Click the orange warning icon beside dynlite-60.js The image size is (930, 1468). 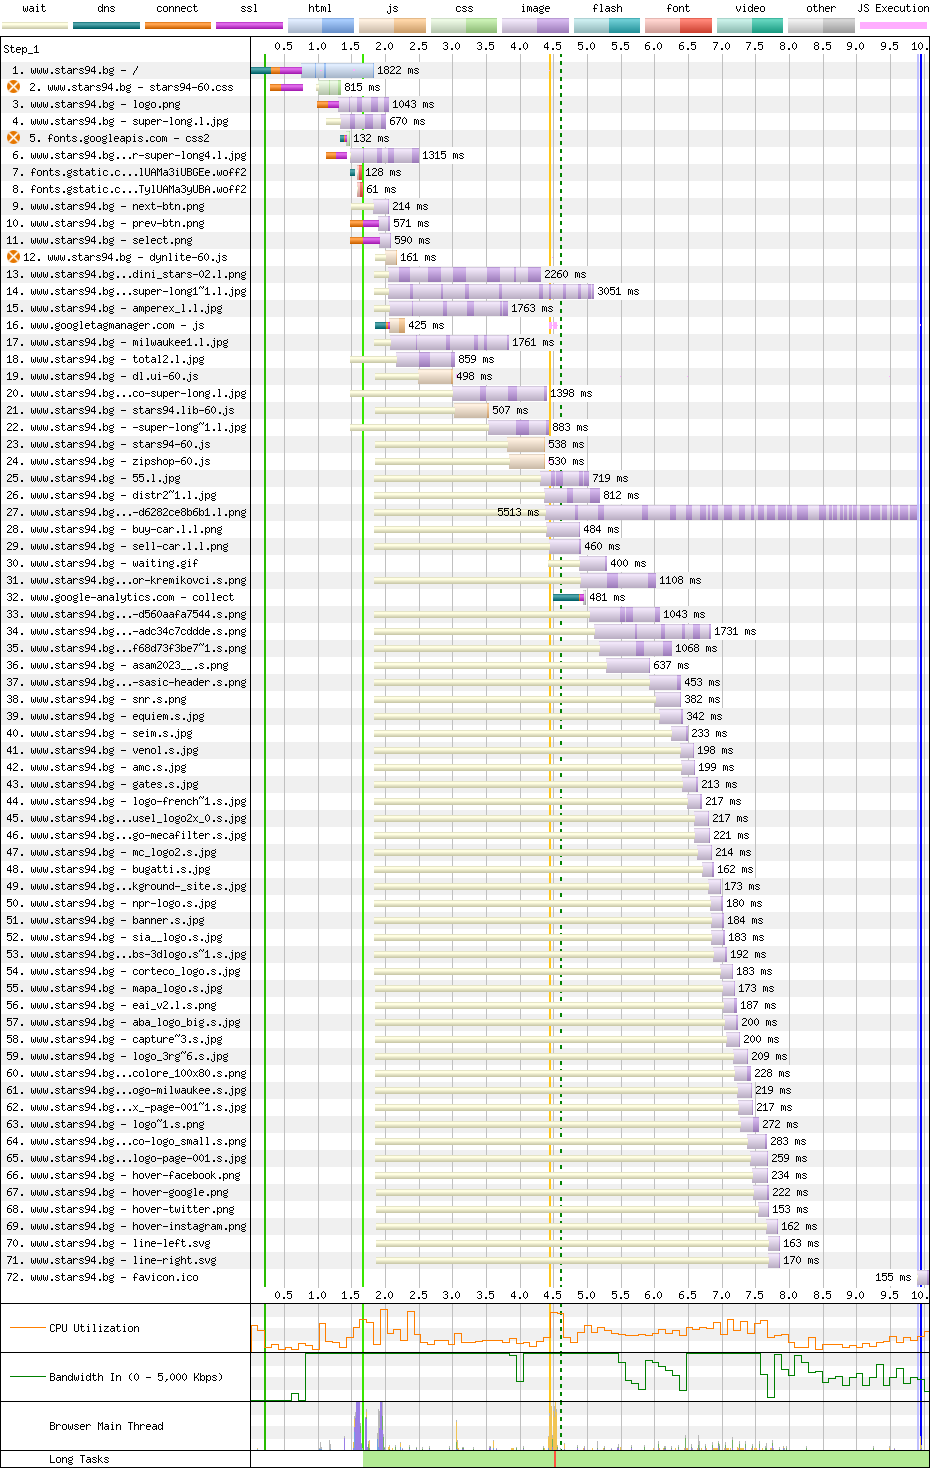point(14,257)
